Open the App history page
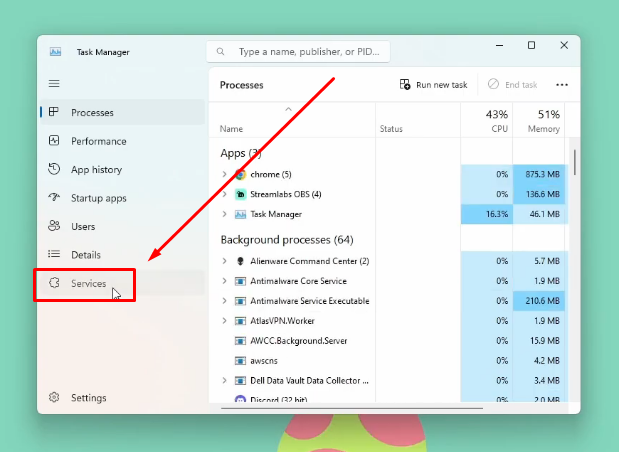 click(x=123, y=169)
